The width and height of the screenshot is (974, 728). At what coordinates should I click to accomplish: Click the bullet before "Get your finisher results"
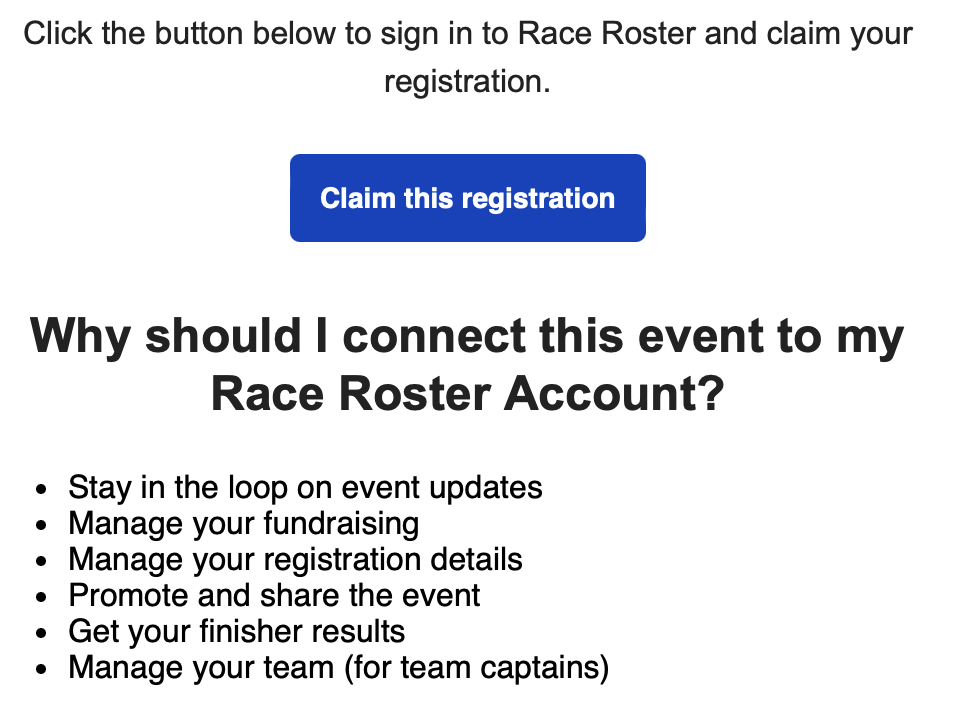(x=41, y=634)
